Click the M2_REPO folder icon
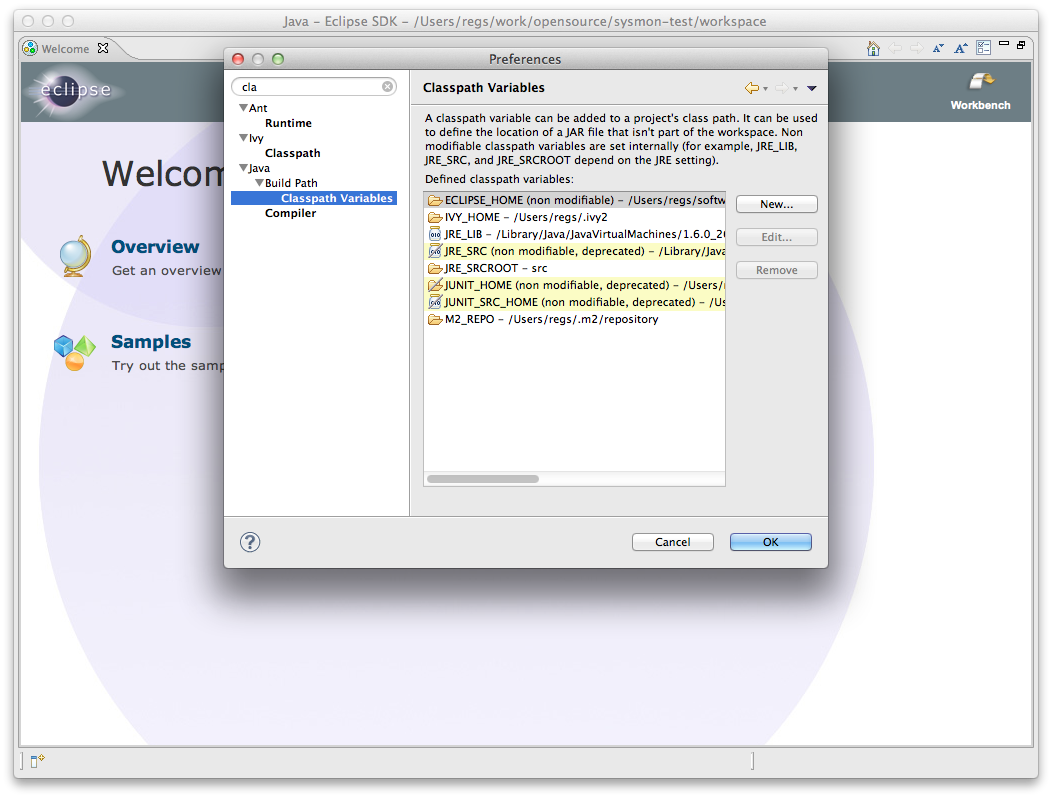The image size is (1052, 798). tap(435, 319)
